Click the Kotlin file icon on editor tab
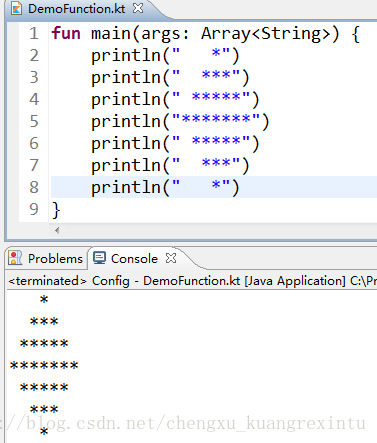 16,9
